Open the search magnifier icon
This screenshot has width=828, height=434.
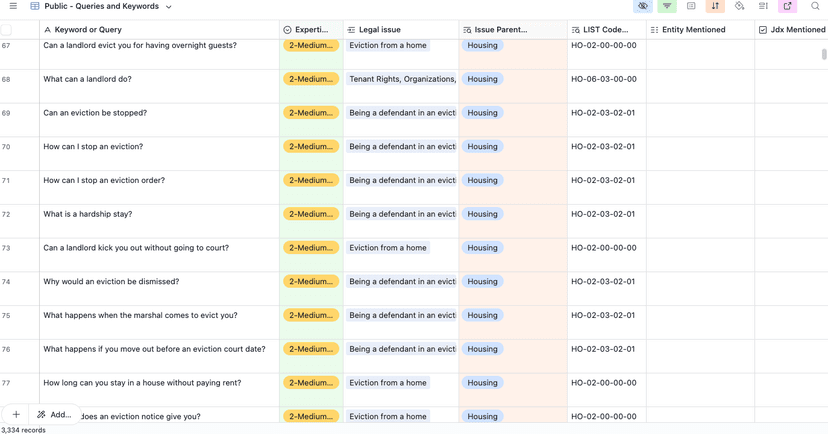815,7
